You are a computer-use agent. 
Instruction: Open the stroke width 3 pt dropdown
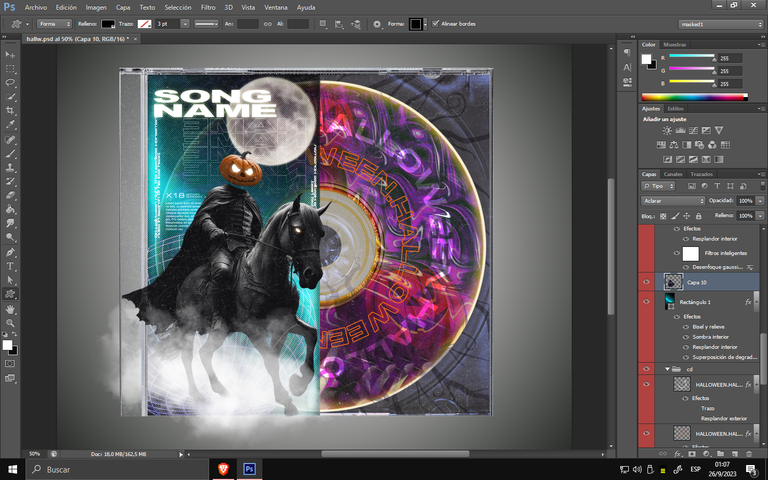click(185, 24)
